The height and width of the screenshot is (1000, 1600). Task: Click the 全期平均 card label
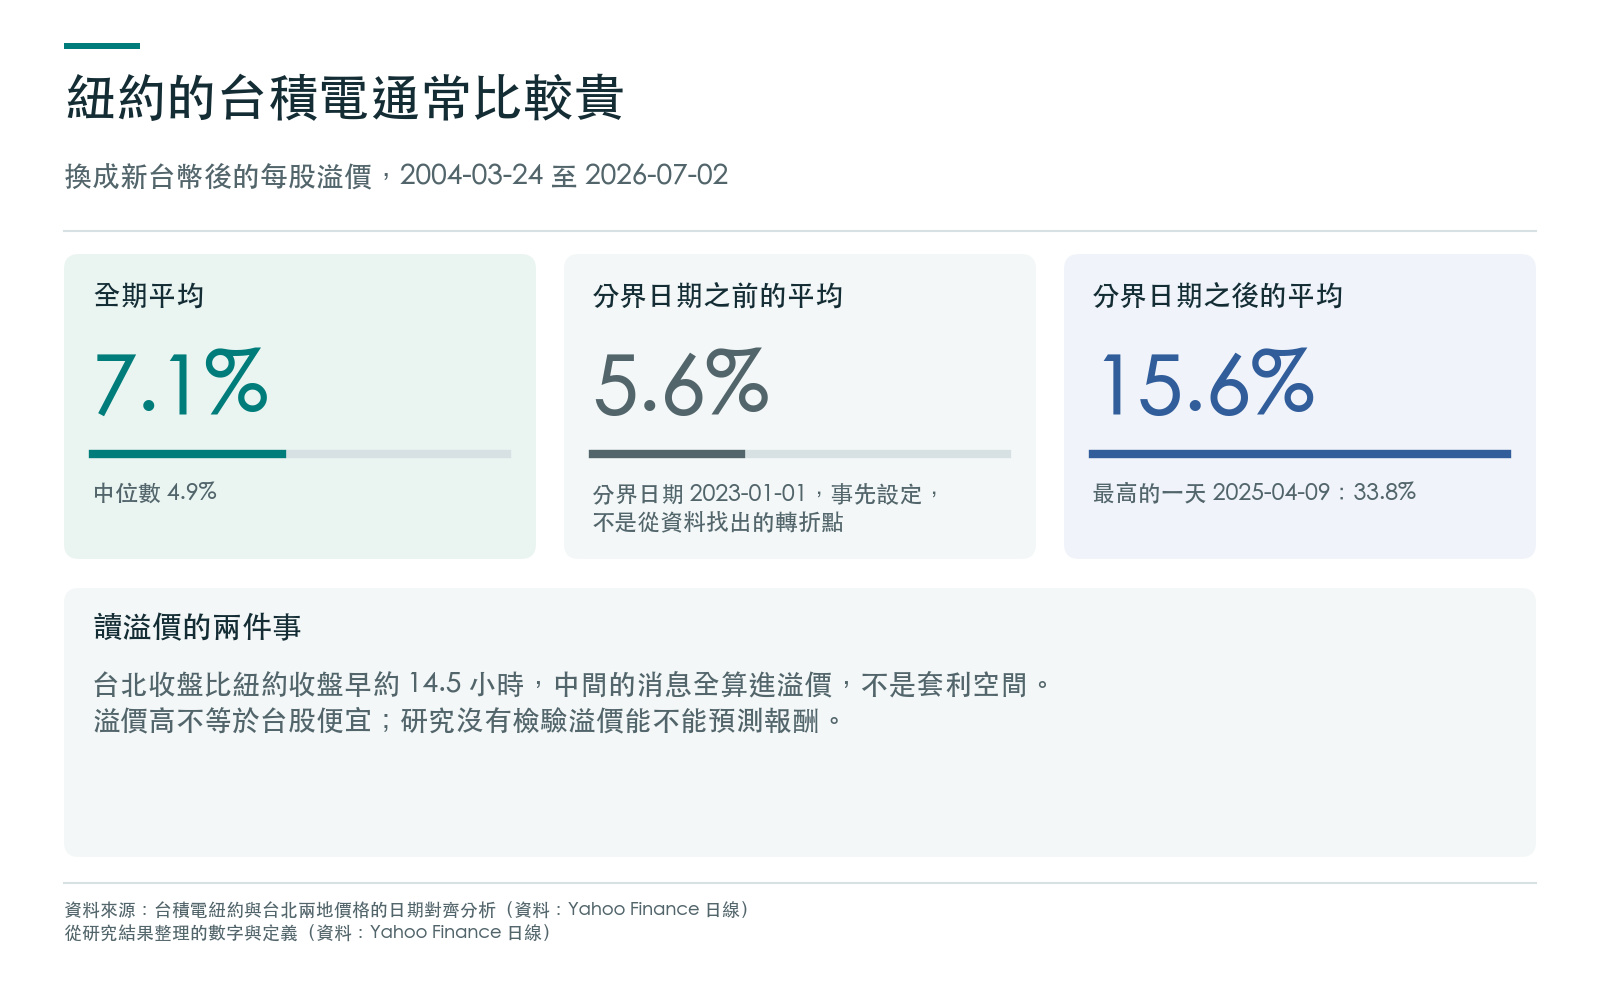click(x=149, y=296)
